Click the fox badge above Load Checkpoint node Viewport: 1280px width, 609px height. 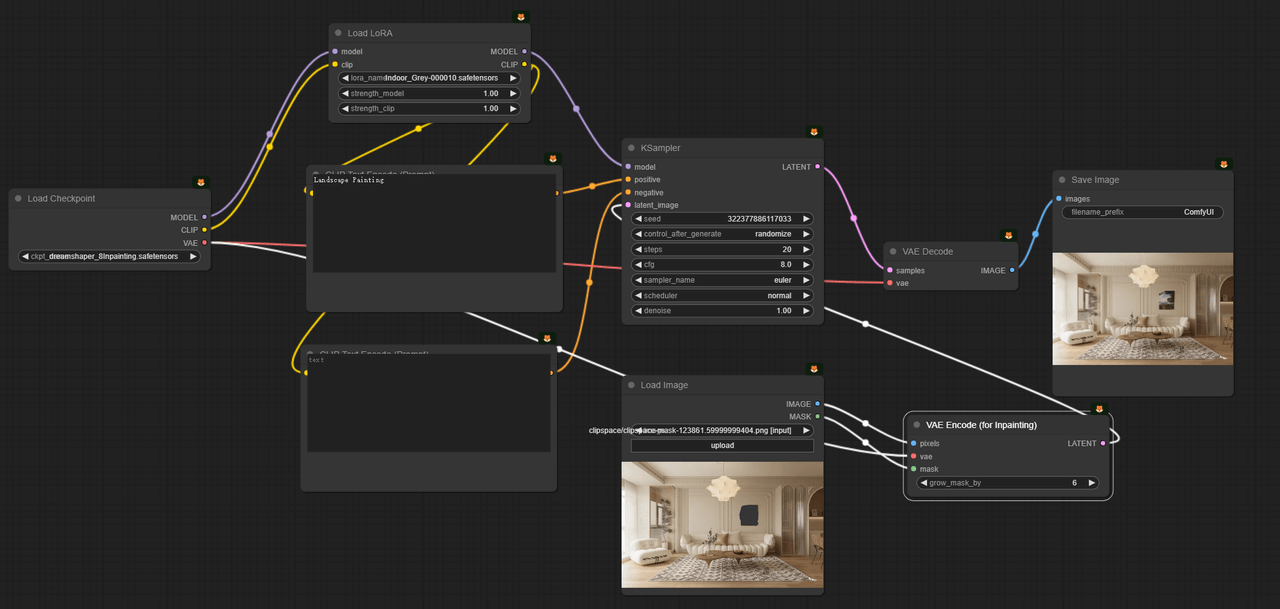click(x=200, y=182)
